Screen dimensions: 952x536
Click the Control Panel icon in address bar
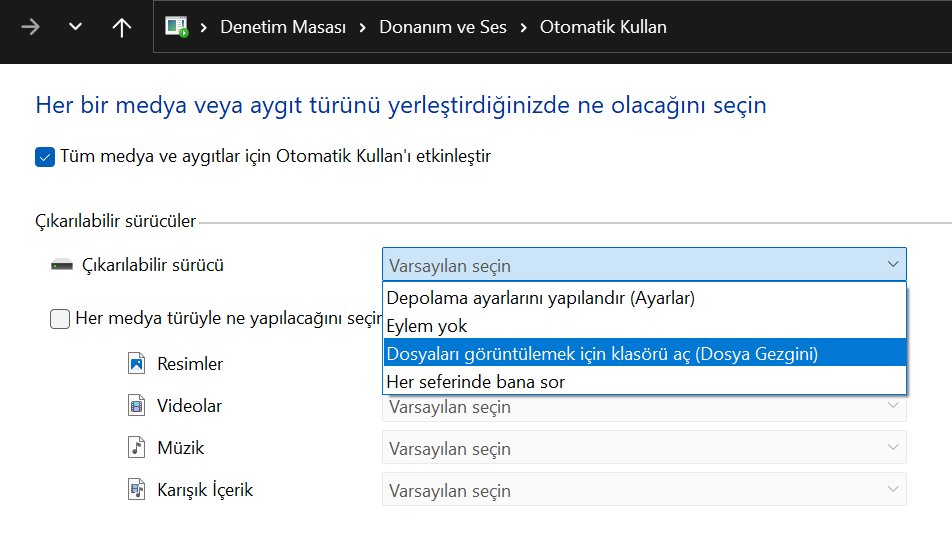point(177,27)
